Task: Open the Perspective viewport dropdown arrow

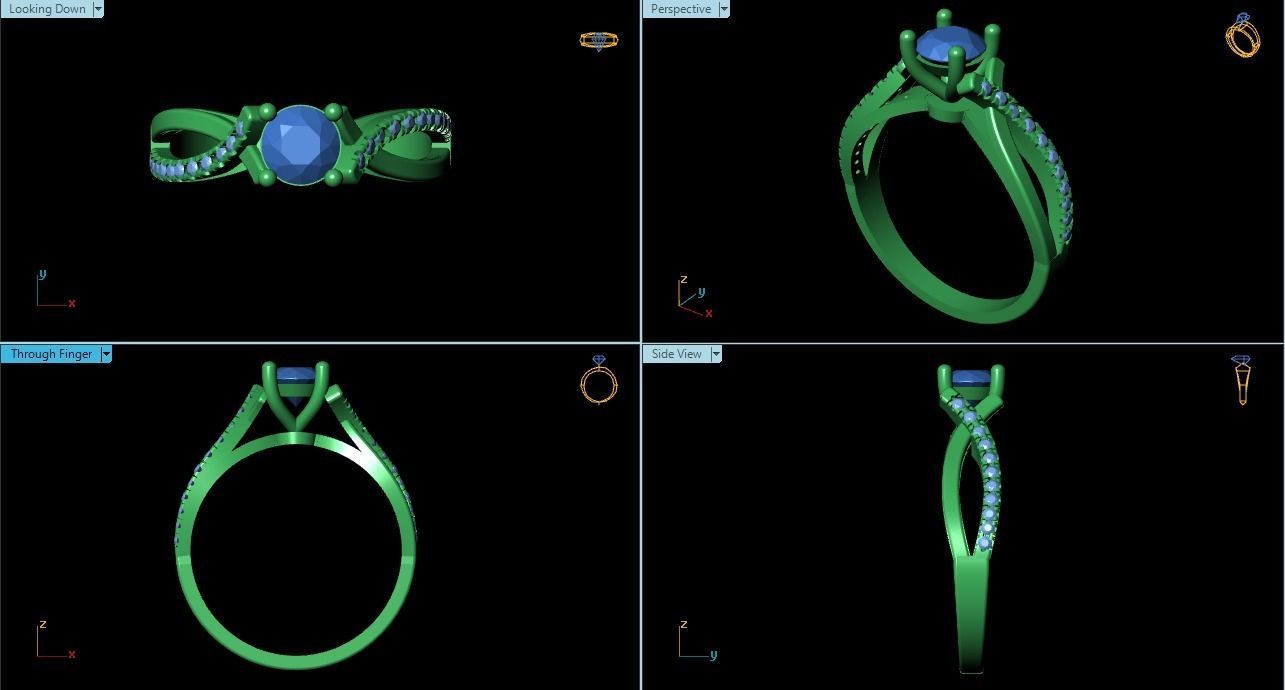Action: [x=724, y=9]
